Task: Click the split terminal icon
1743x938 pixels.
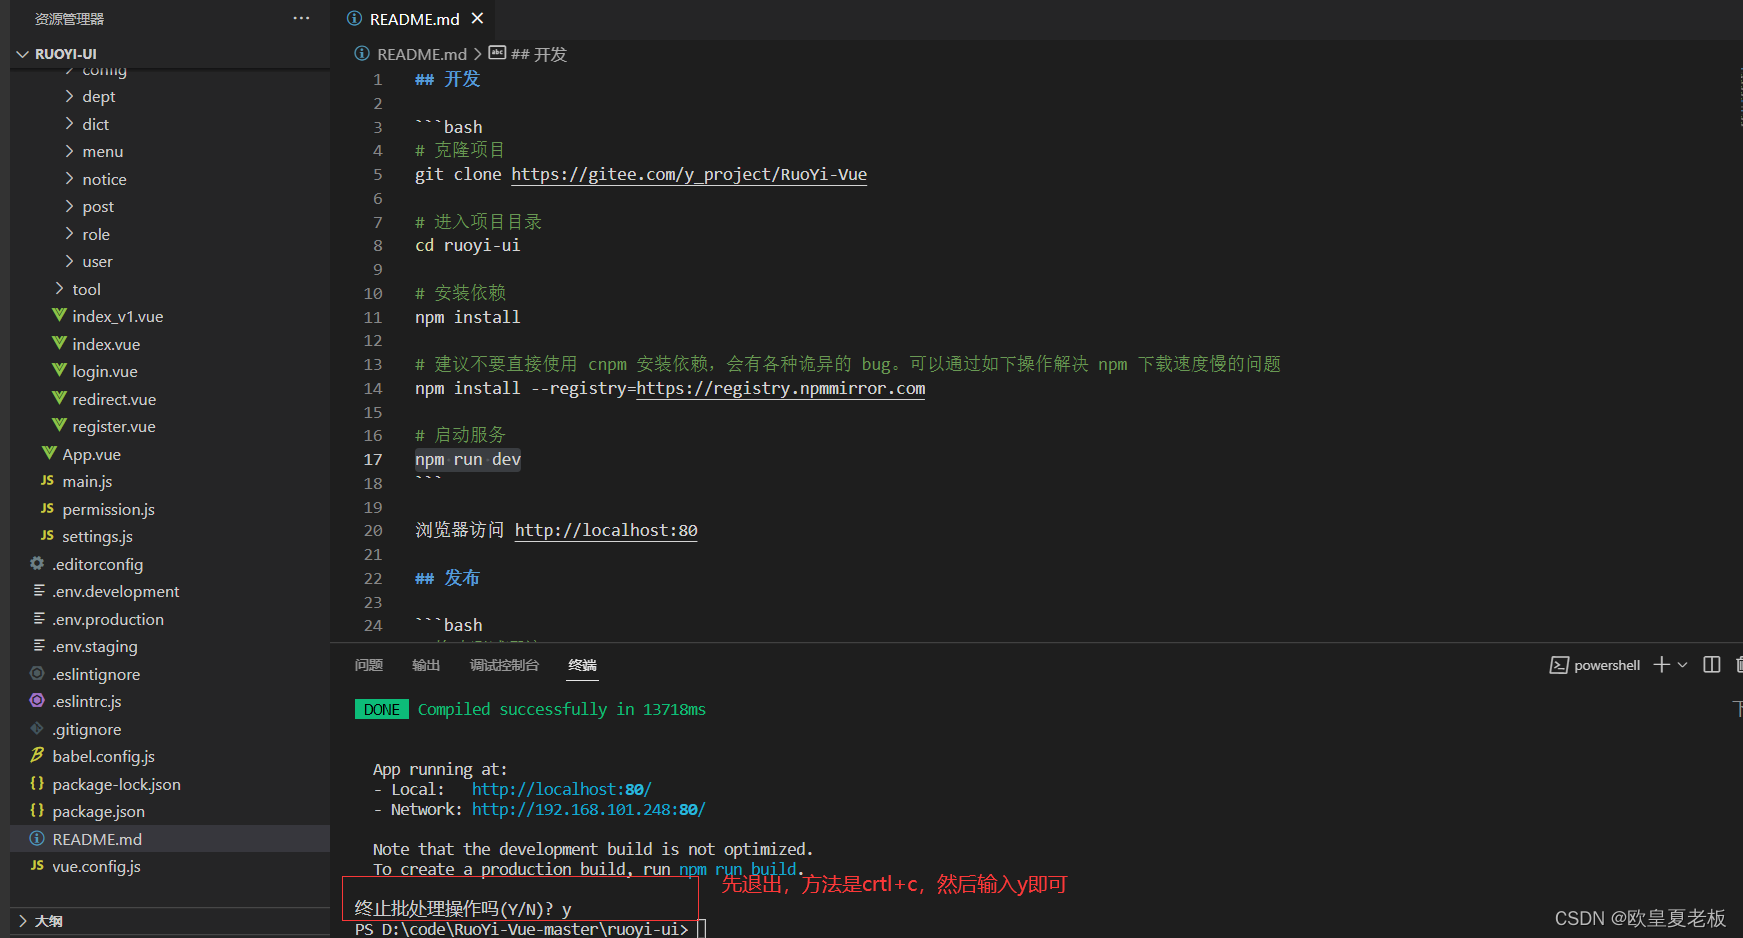Action: pyautogui.click(x=1712, y=665)
